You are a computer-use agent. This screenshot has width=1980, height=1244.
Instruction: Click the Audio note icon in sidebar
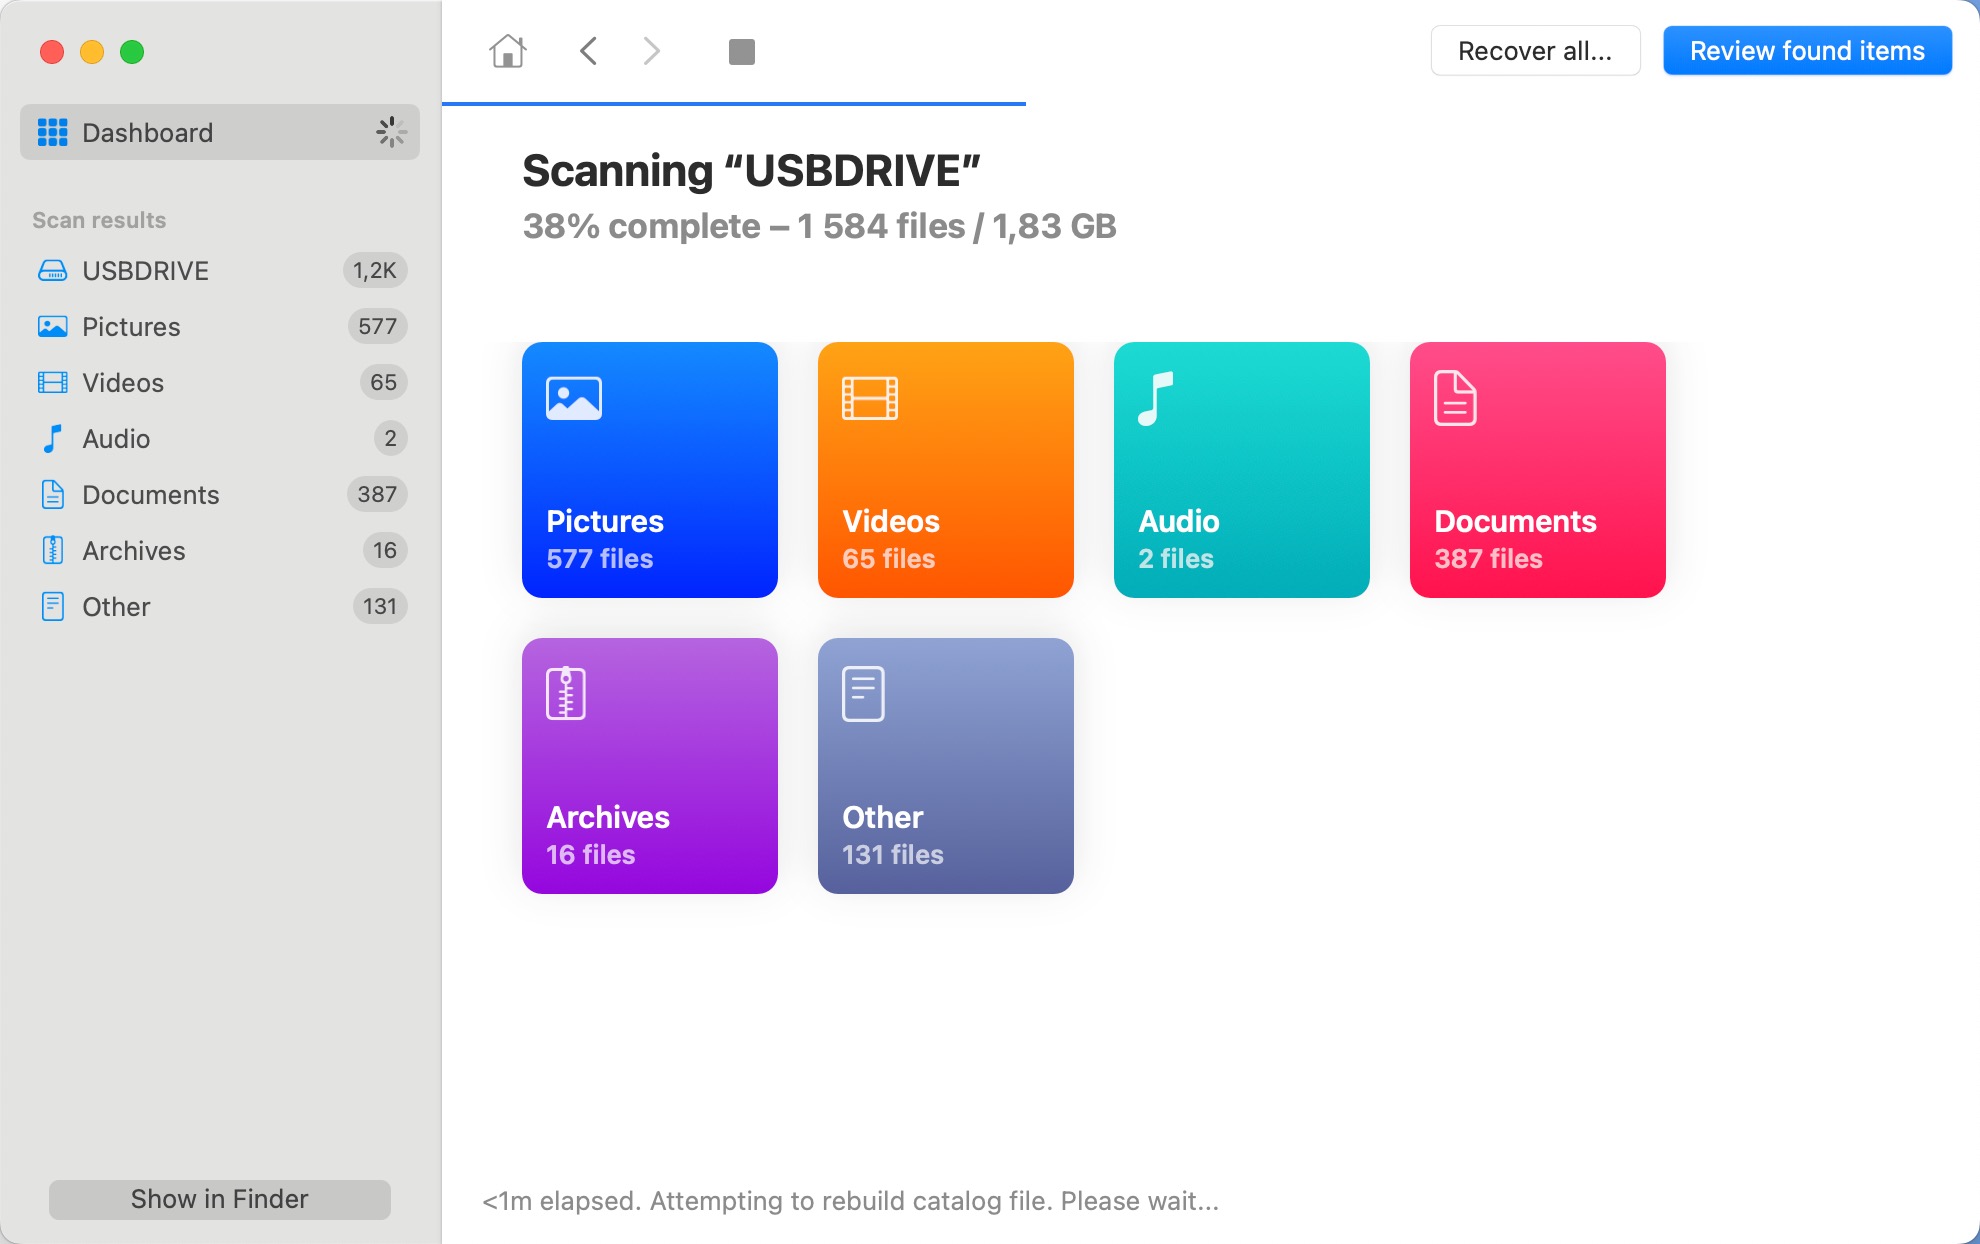tap(52, 439)
